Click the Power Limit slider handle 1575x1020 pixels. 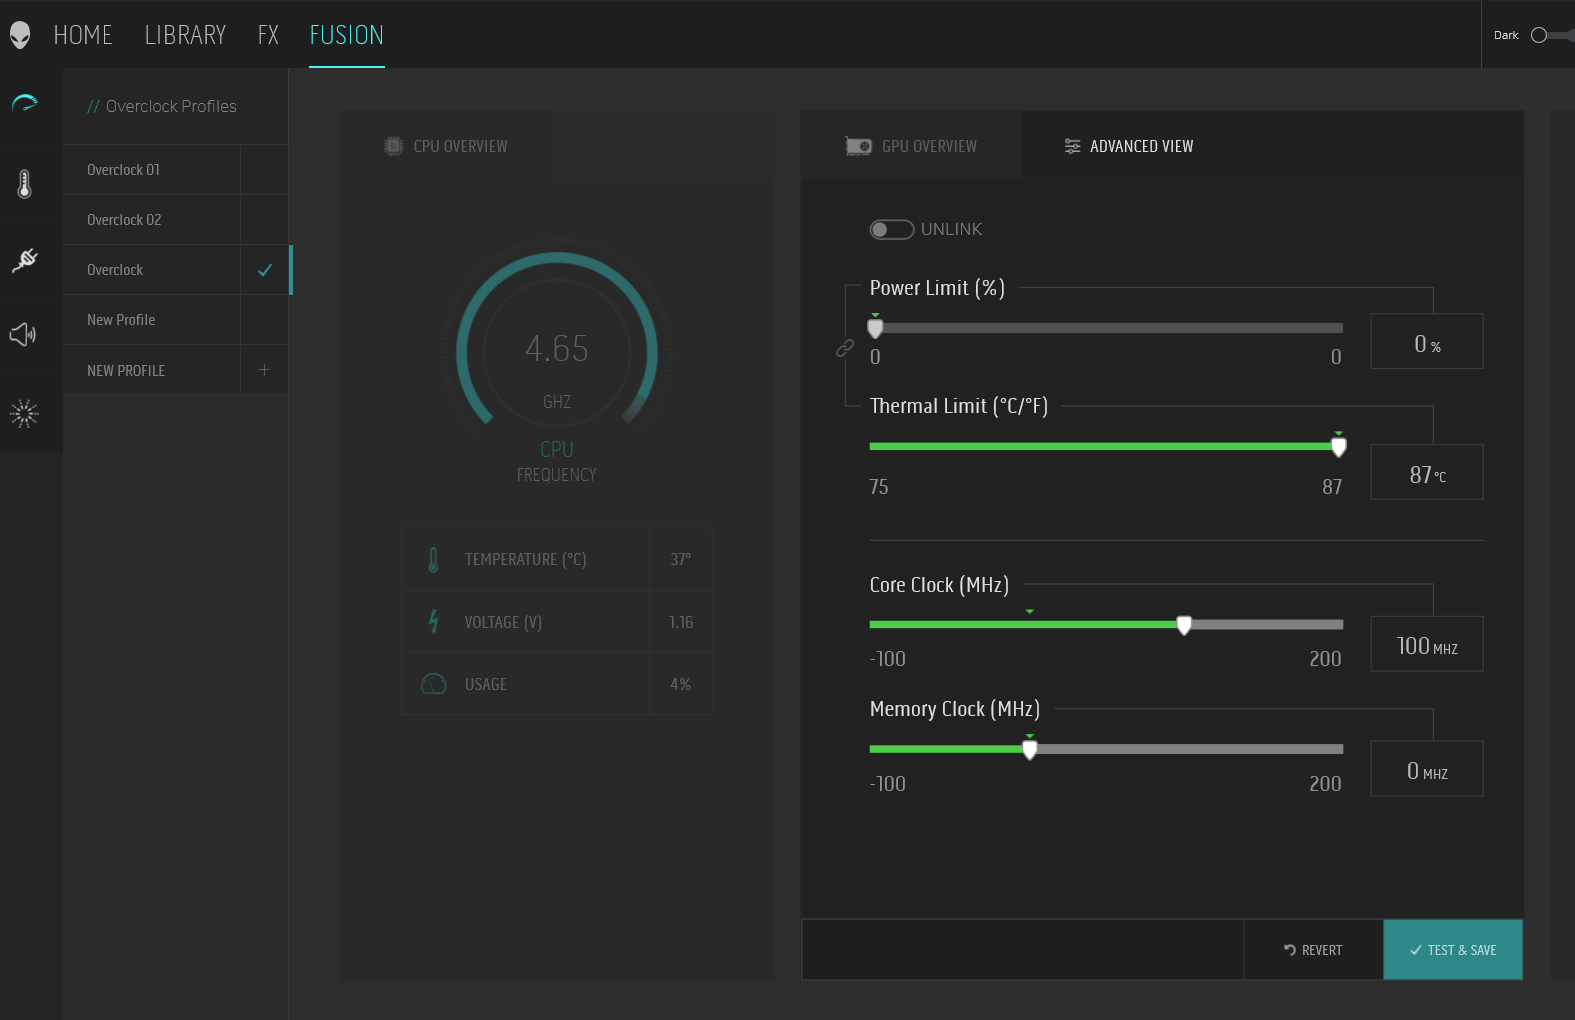[875, 328]
